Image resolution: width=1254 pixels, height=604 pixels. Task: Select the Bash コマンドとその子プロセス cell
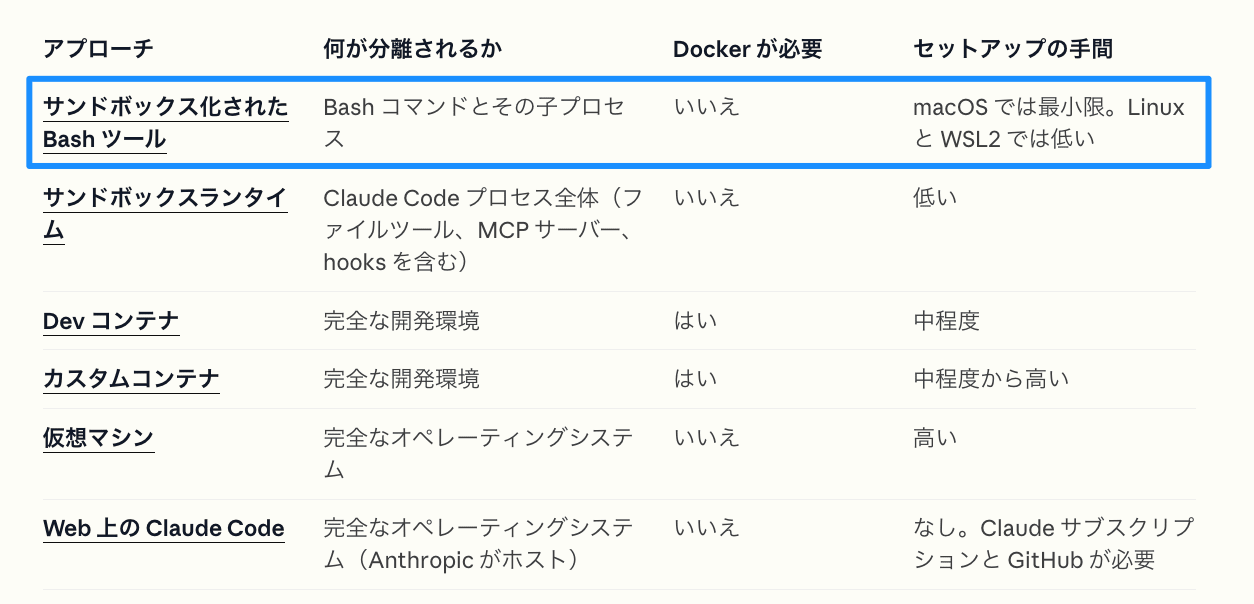coord(474,122)
